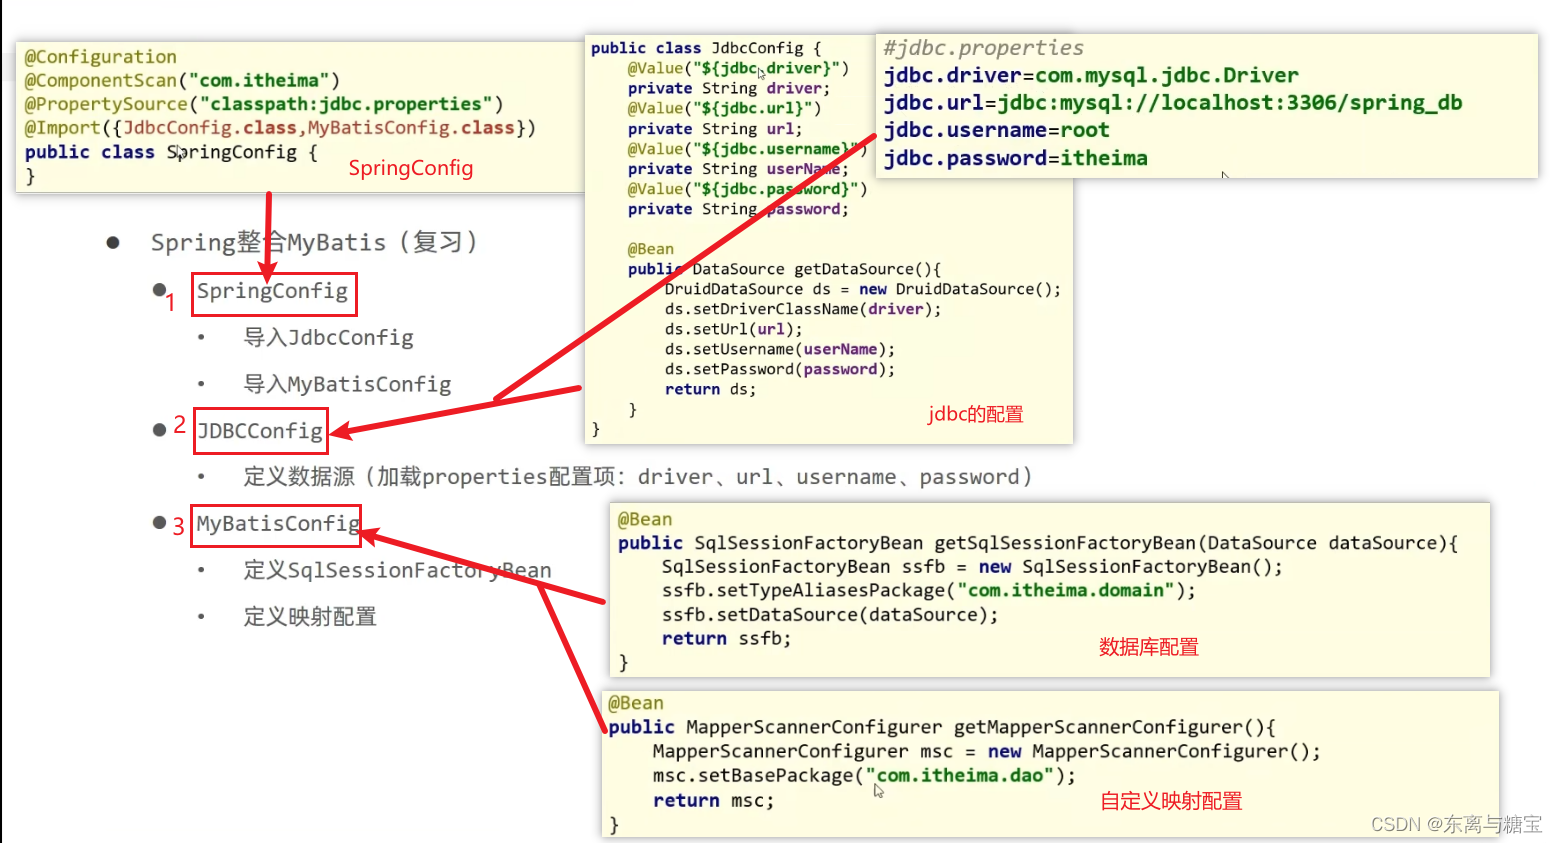Viewport: 1558px width, 843px height.
Task: Select the 'JDBCConfig' bullet item
Action: point(260,431)
